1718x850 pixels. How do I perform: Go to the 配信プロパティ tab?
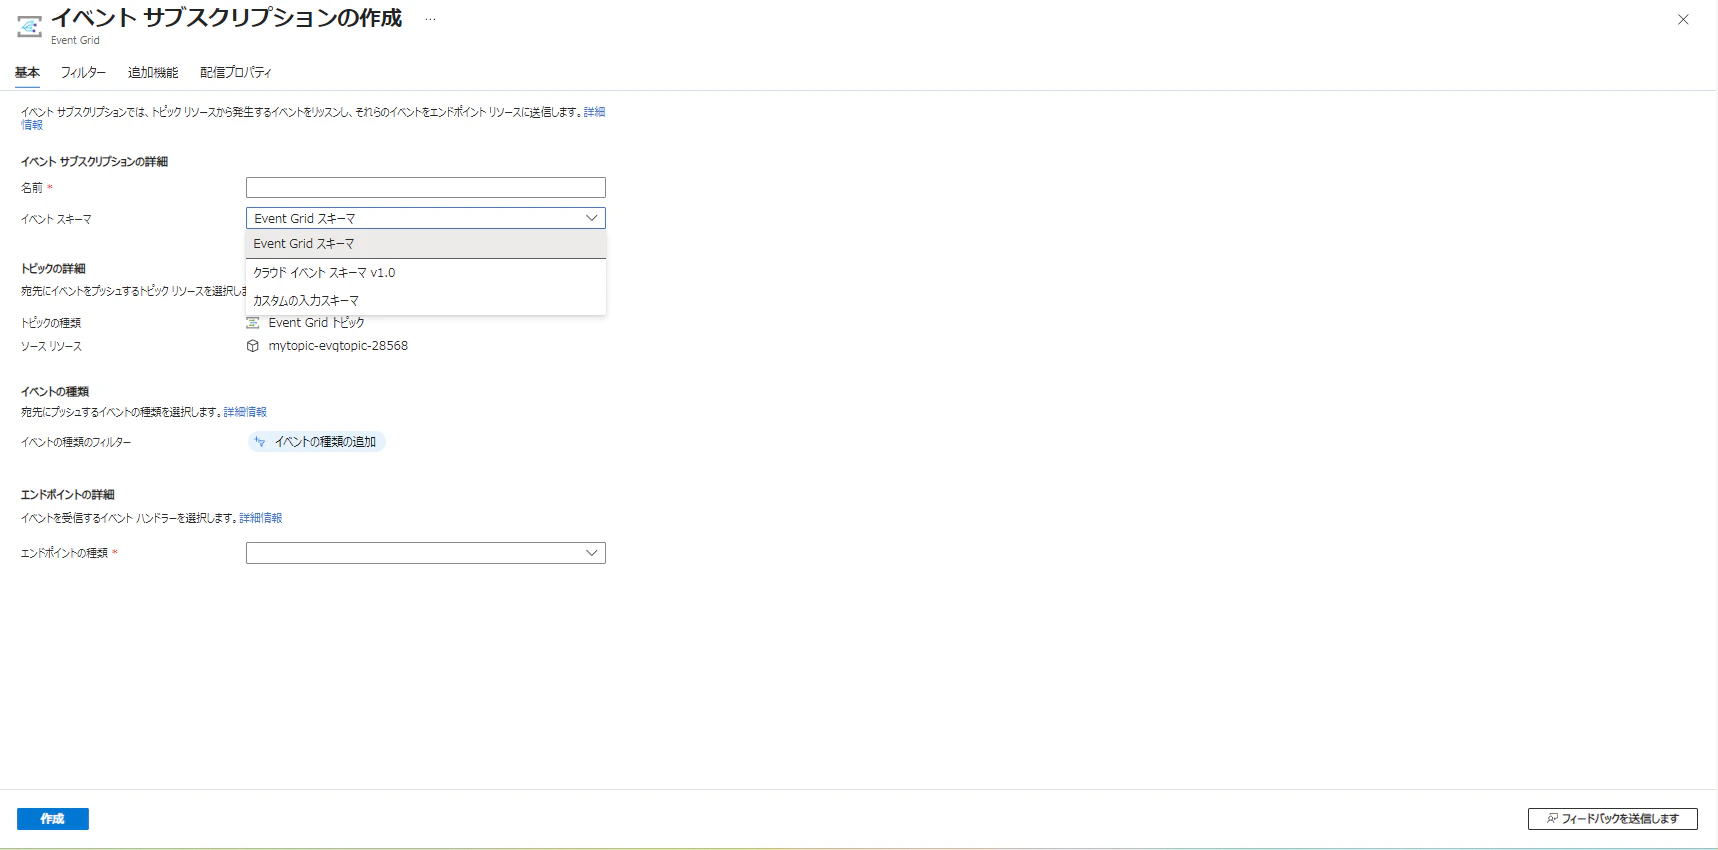(236, 72)
